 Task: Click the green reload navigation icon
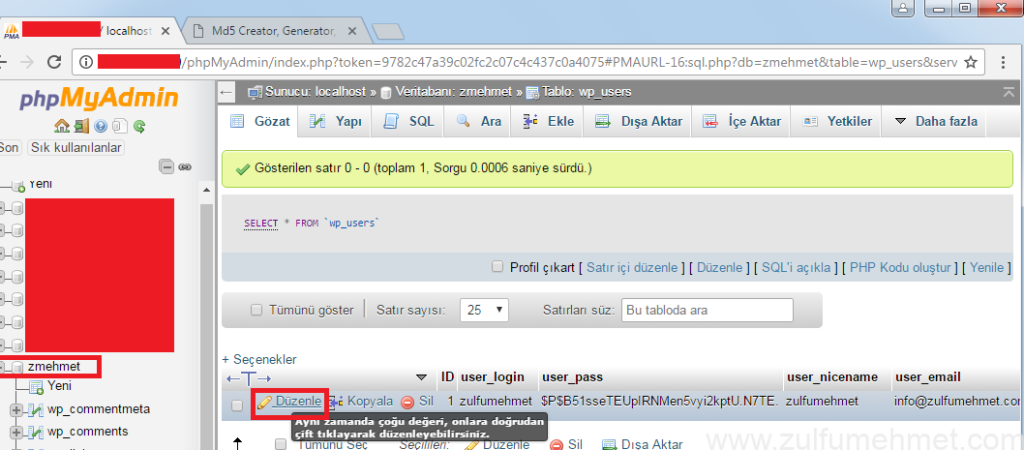tap(140, 126)
